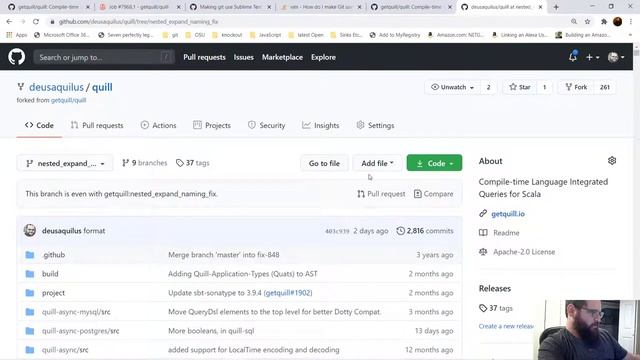Open the 403c939 commit hash
Image resolution: width=640 pixels, height=360 pixels.
[x=337, y=231]
